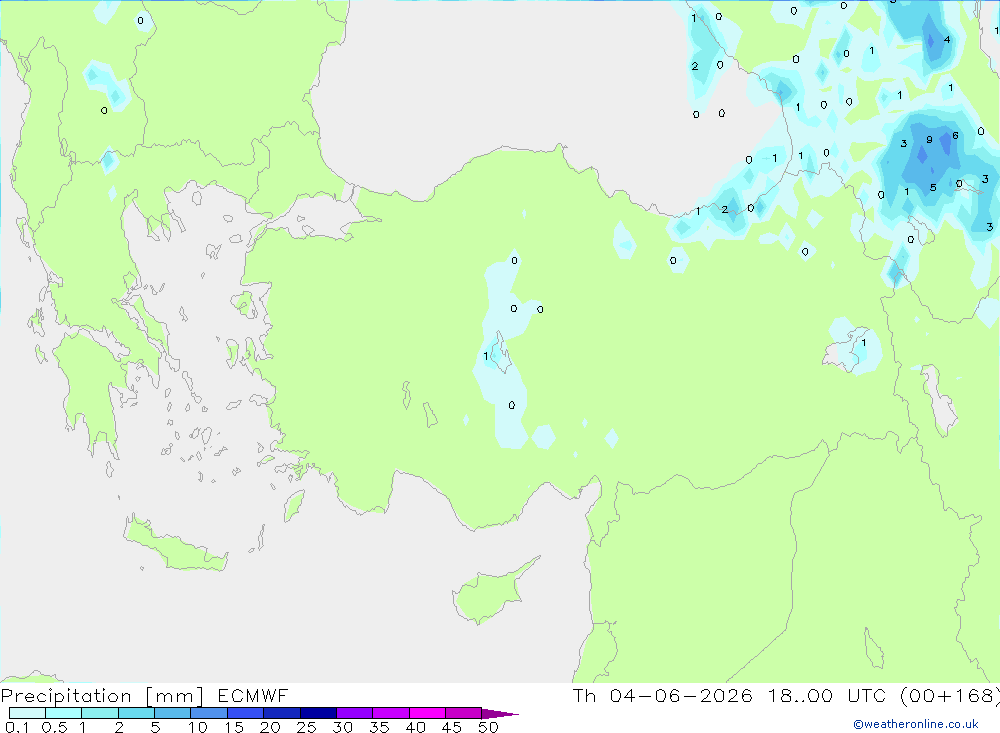The image size is (1000, 733).
Task: Click the 15–20 mm royal blue legend swatch
Action: (x=246, y=713)
